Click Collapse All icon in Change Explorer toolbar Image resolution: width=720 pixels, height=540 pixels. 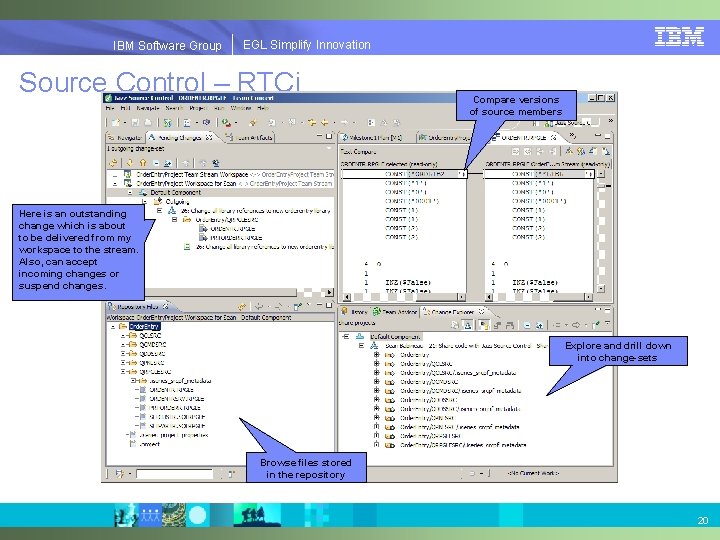pyautogui.click(x=527, y=325)
